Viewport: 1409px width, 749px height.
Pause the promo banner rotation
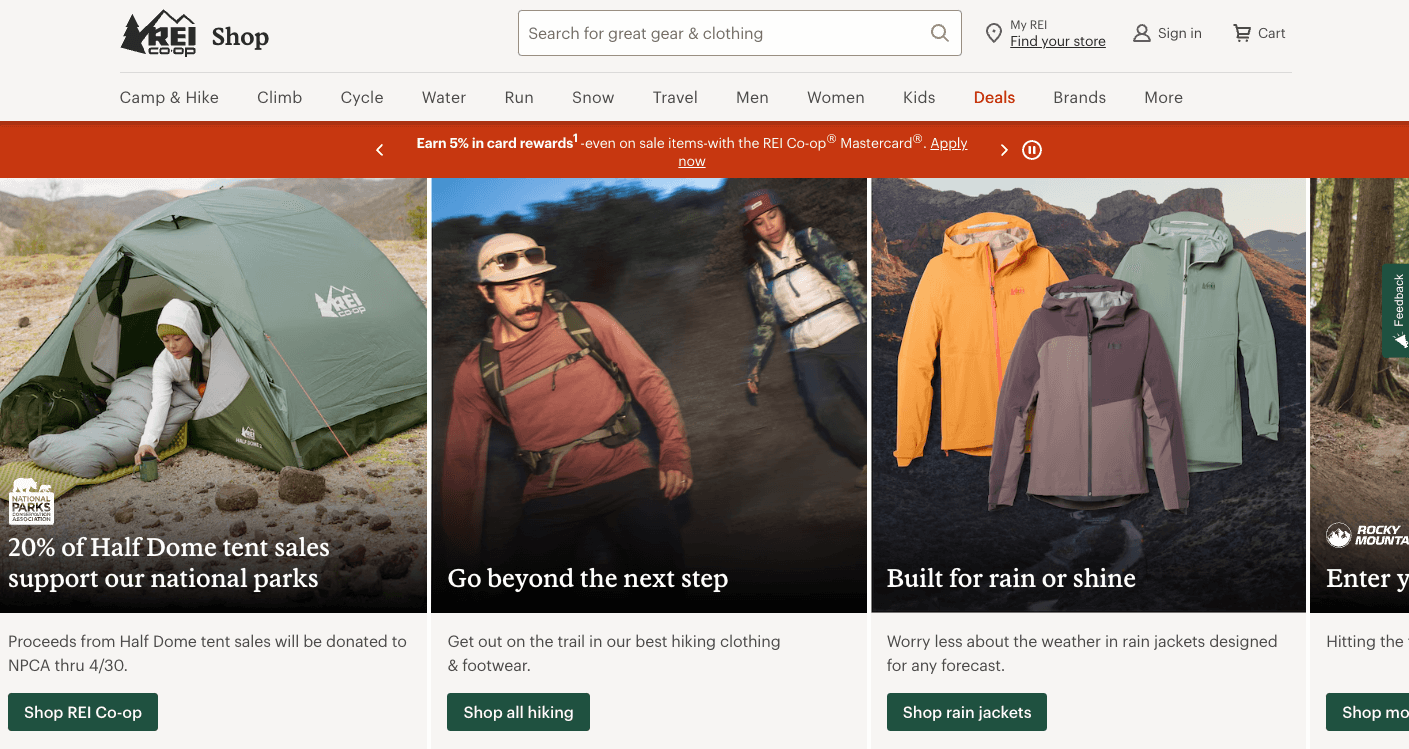click(x=1032, y=150)
